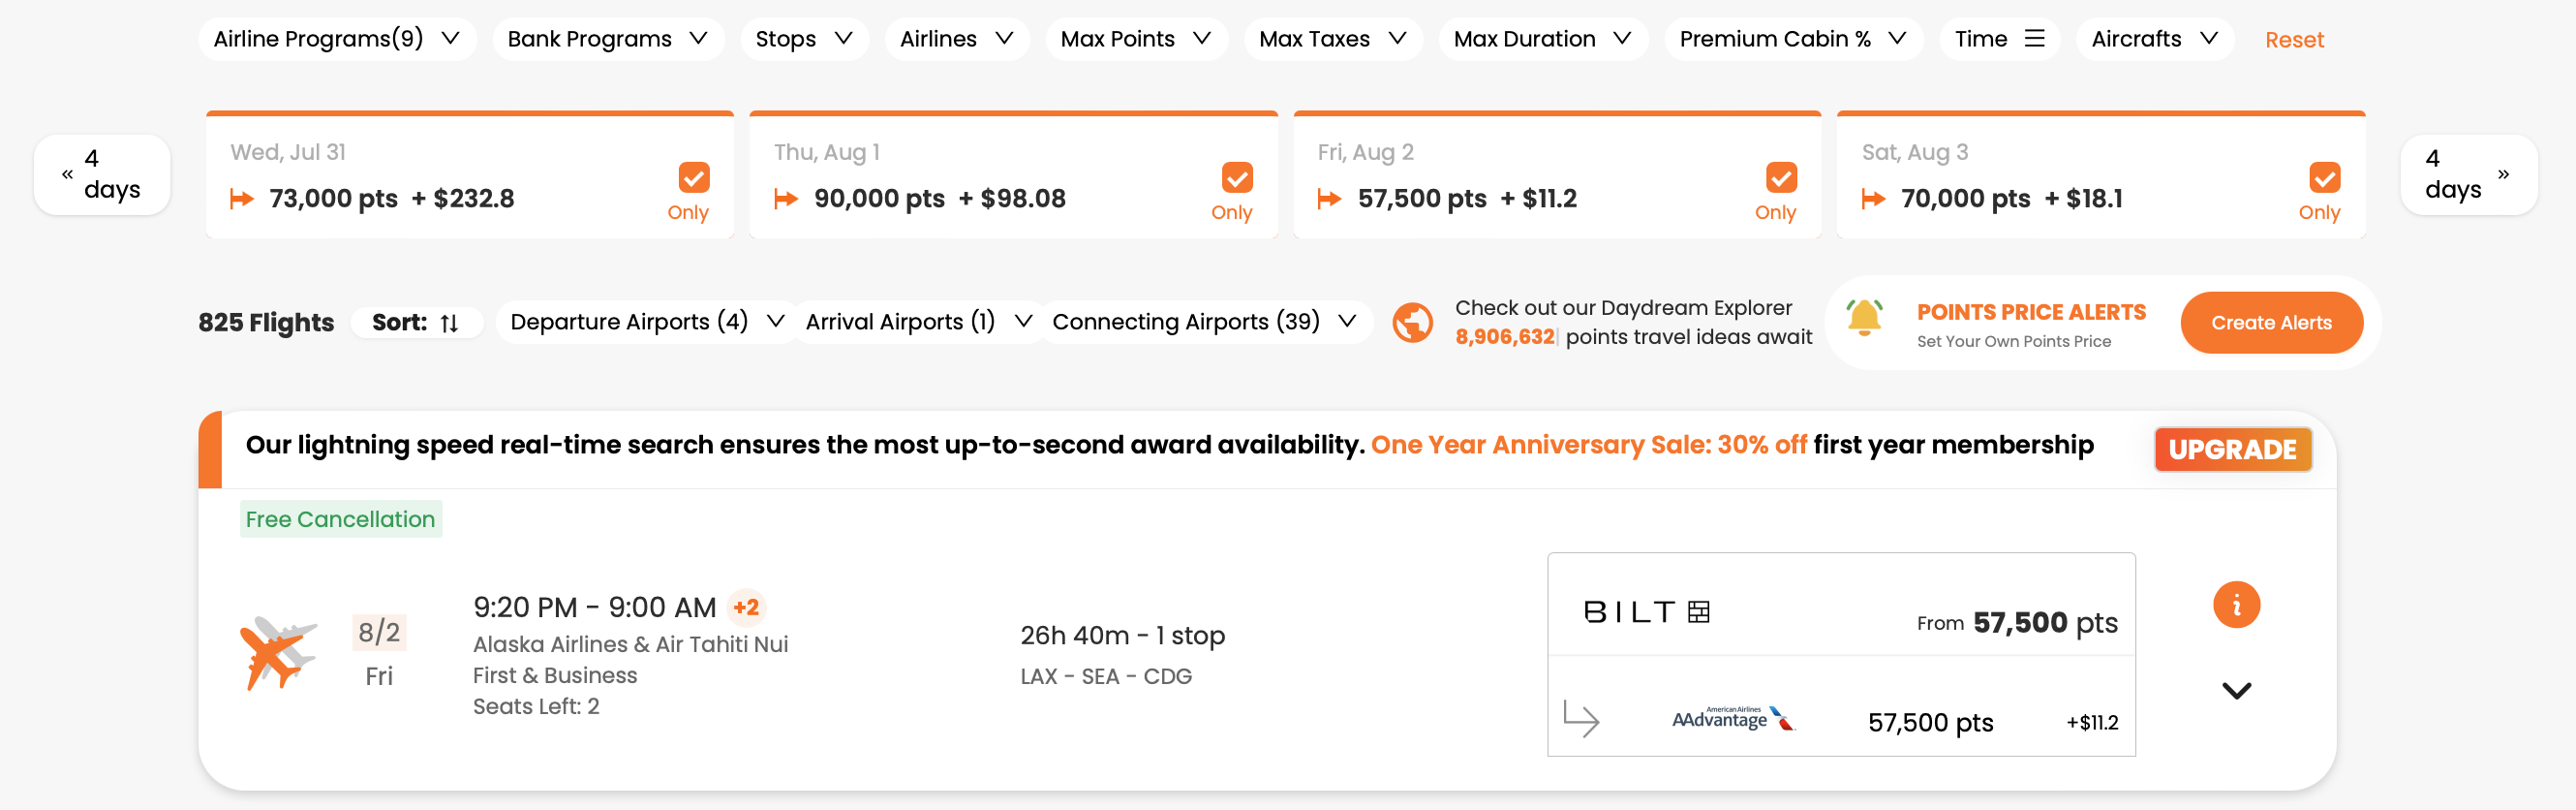The height and width of the screenshot is (810, 2576).
Task: Click the Reset filters link
Action: coord(2294,39)
